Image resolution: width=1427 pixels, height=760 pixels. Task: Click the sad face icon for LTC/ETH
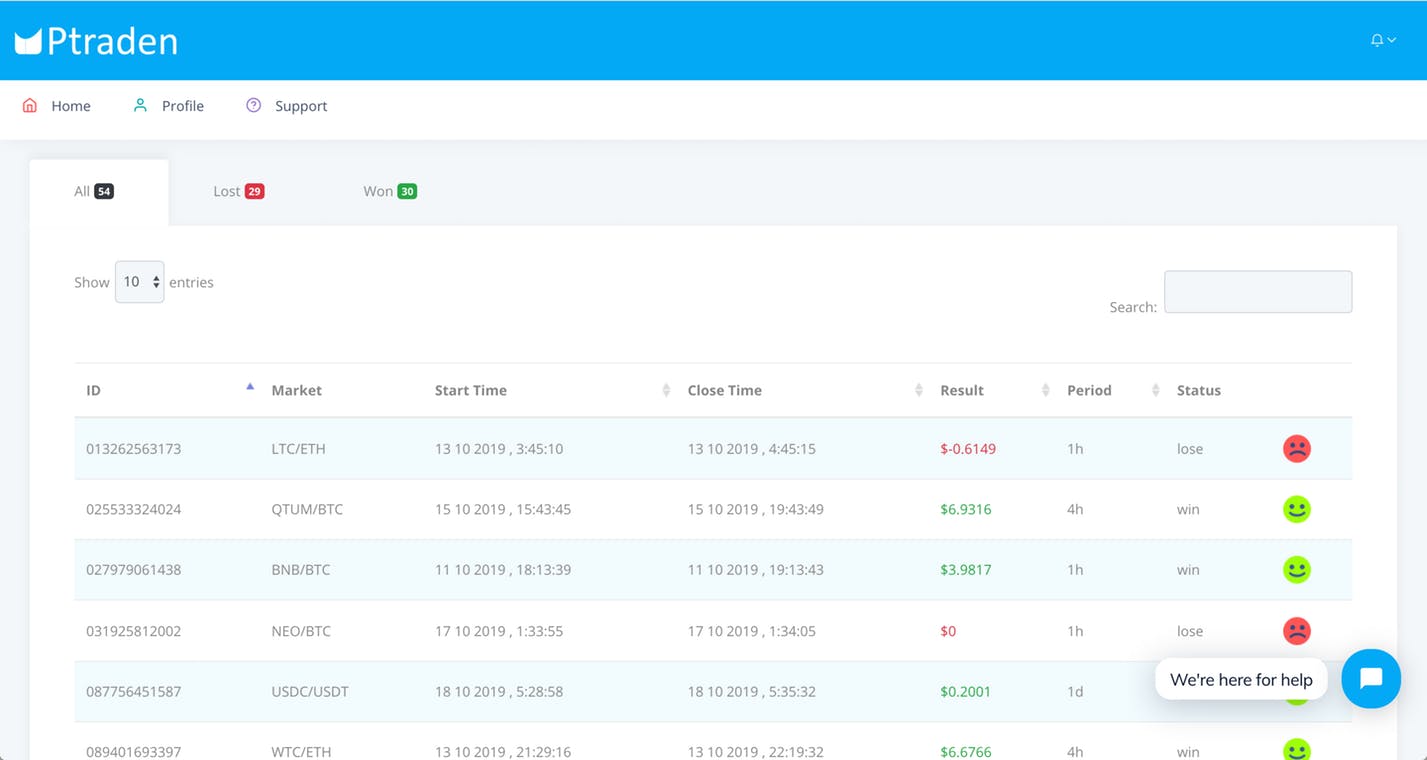(1296, 449)
